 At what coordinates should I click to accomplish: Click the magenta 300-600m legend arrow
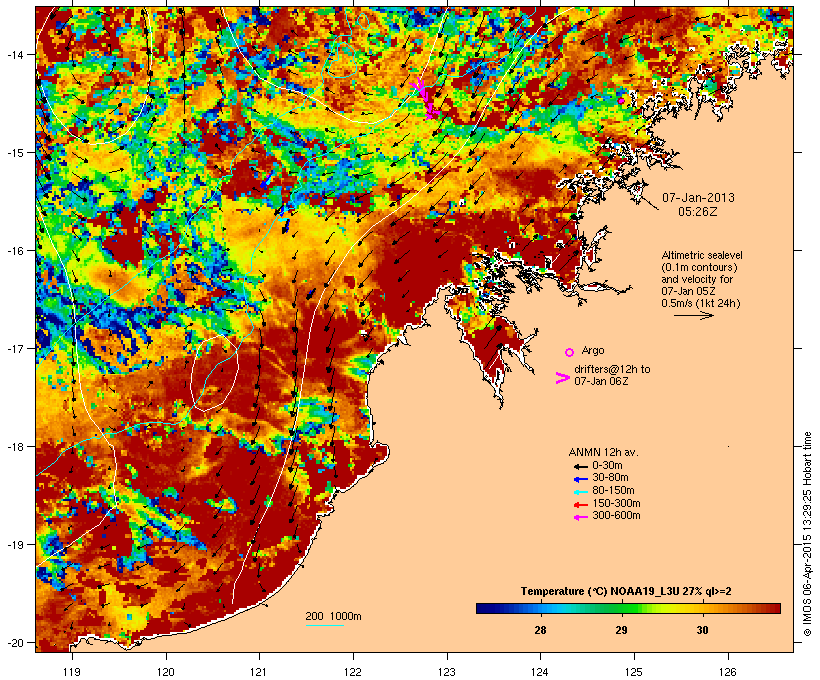coord(580,517)
